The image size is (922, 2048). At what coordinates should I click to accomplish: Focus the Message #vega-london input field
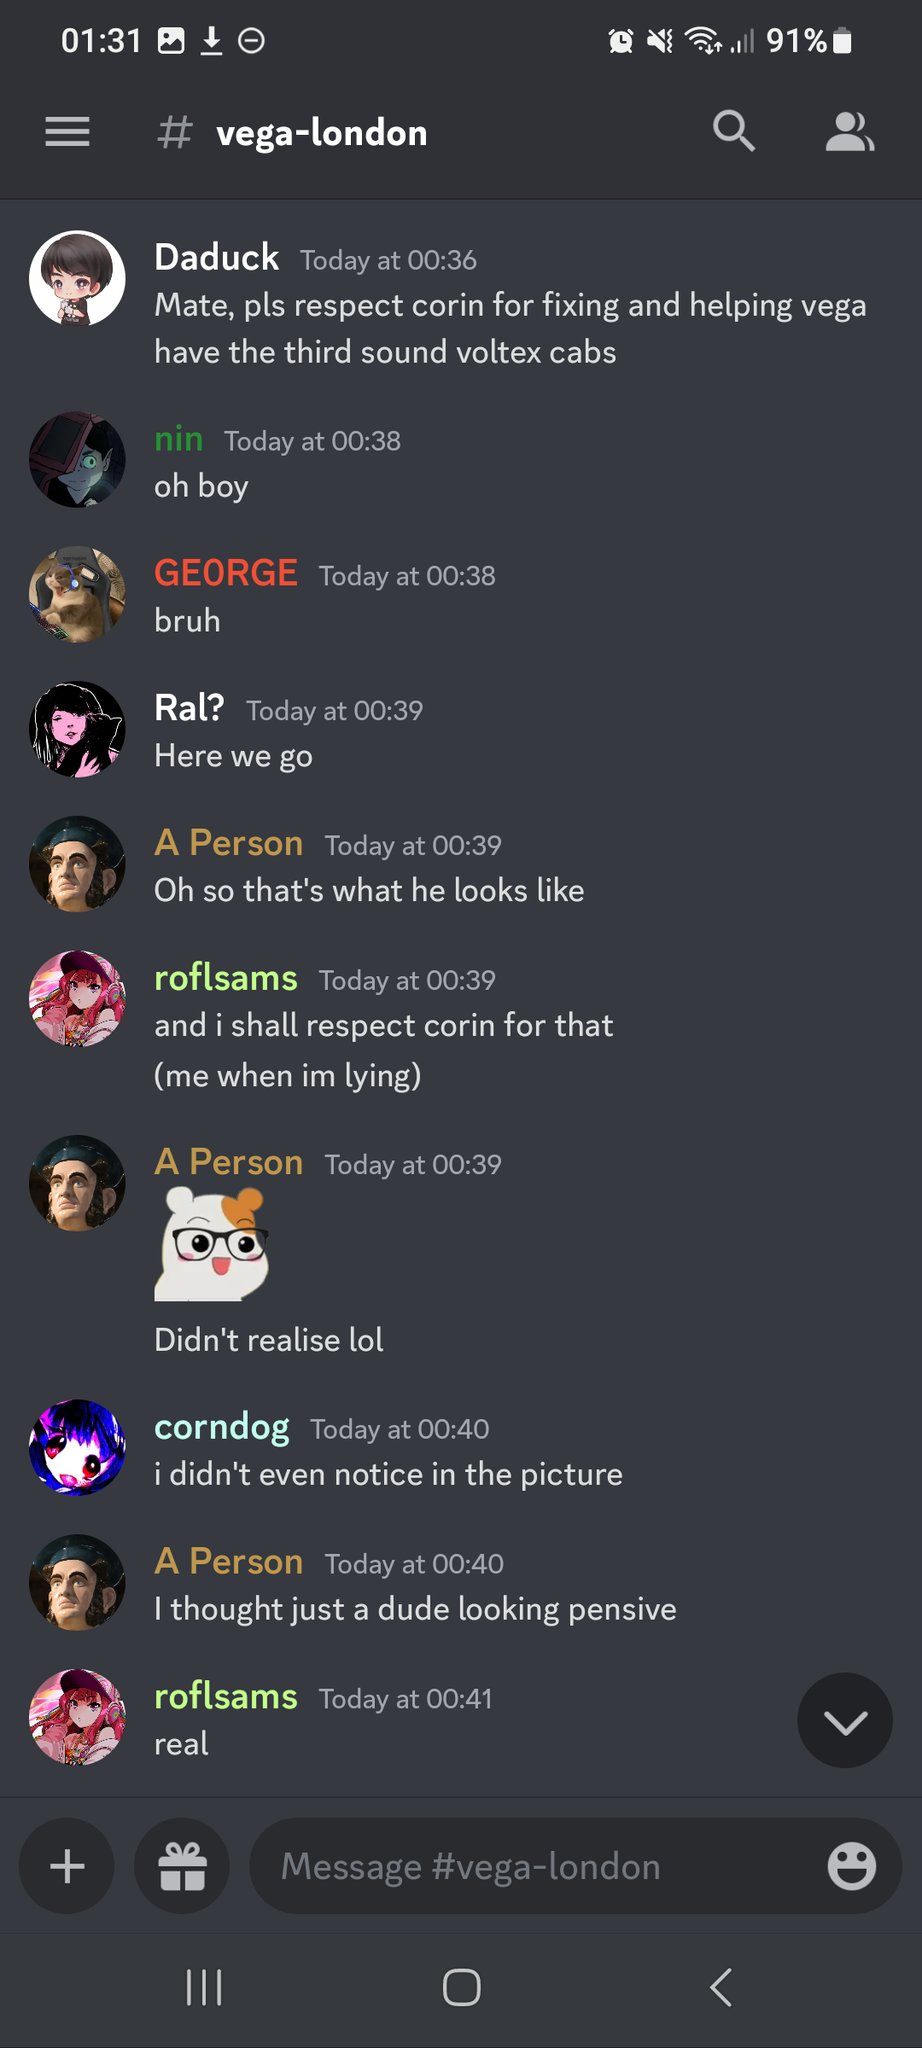pos(540,1866)
